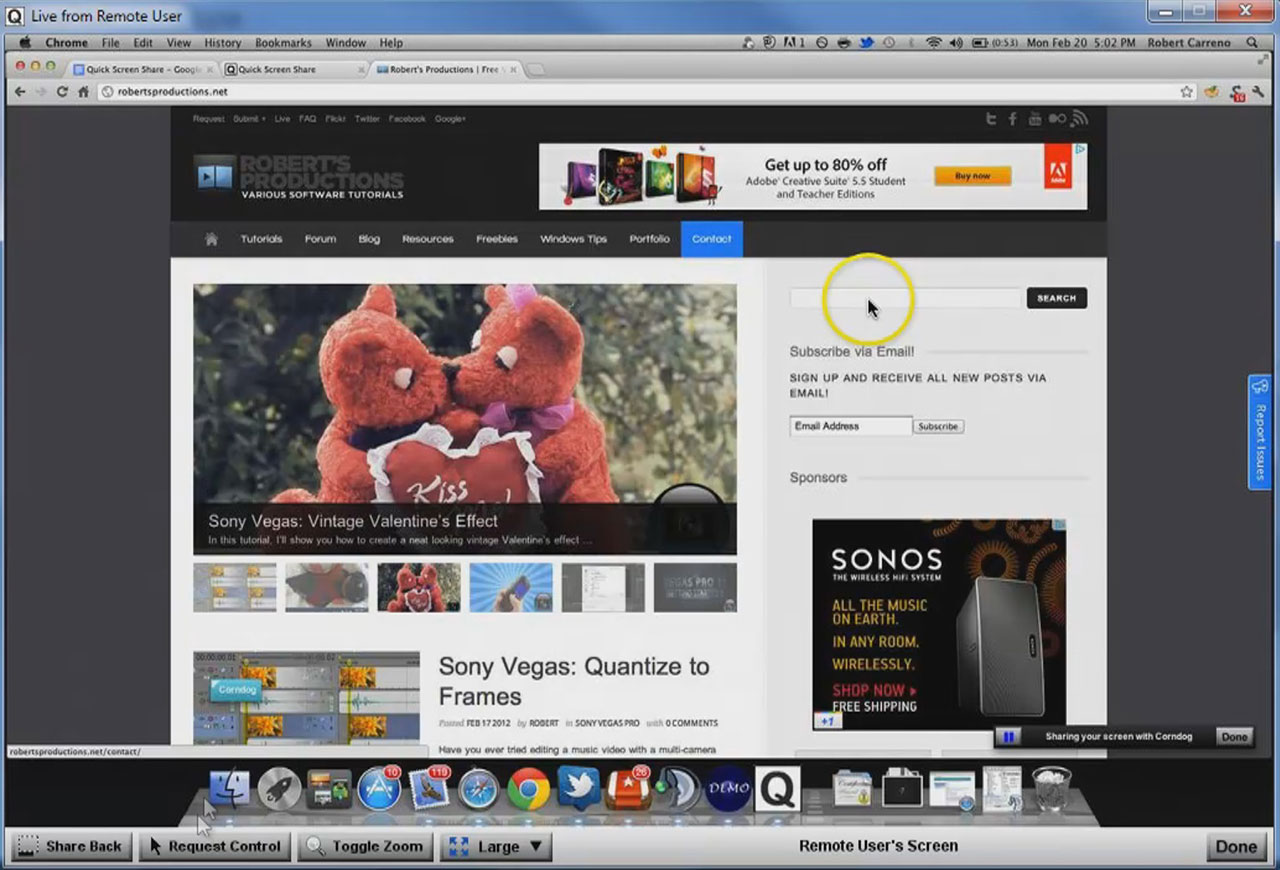
Task: Click the Email Address input field
Action: (851, 426)
